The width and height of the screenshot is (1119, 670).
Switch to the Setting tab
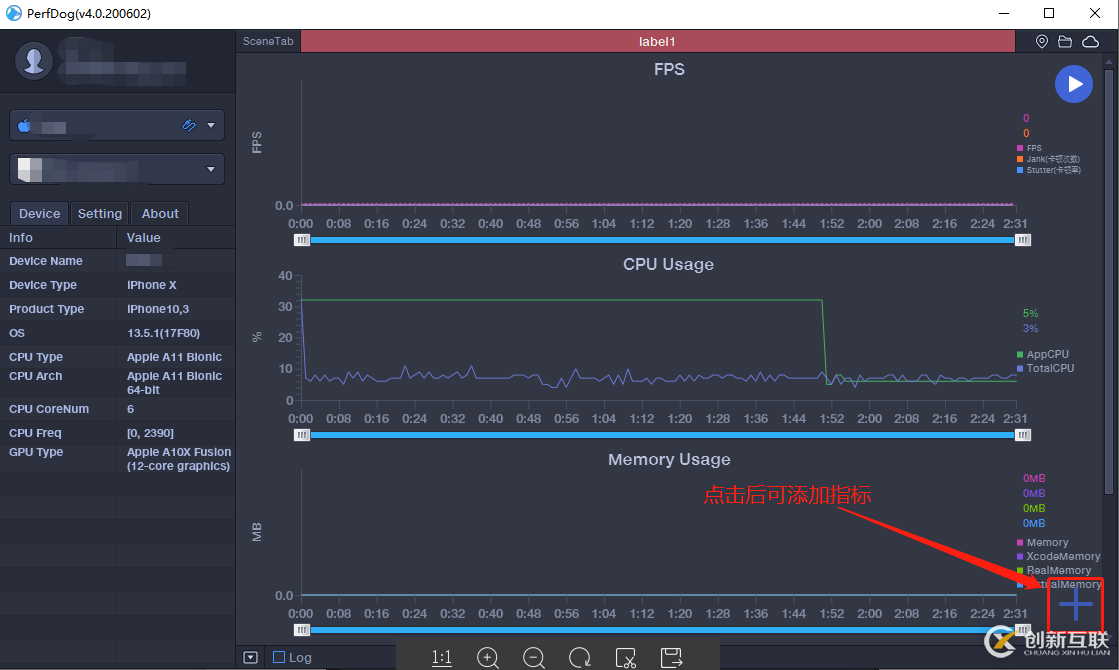pos(99,213)
